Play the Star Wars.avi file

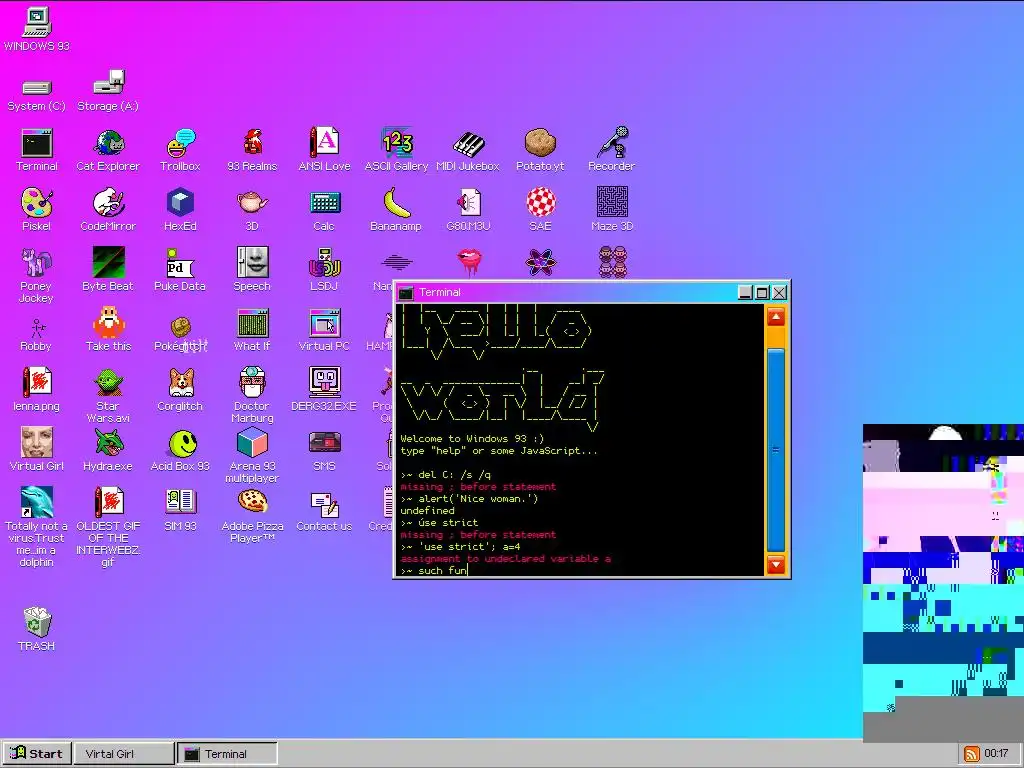coord(108,395)
